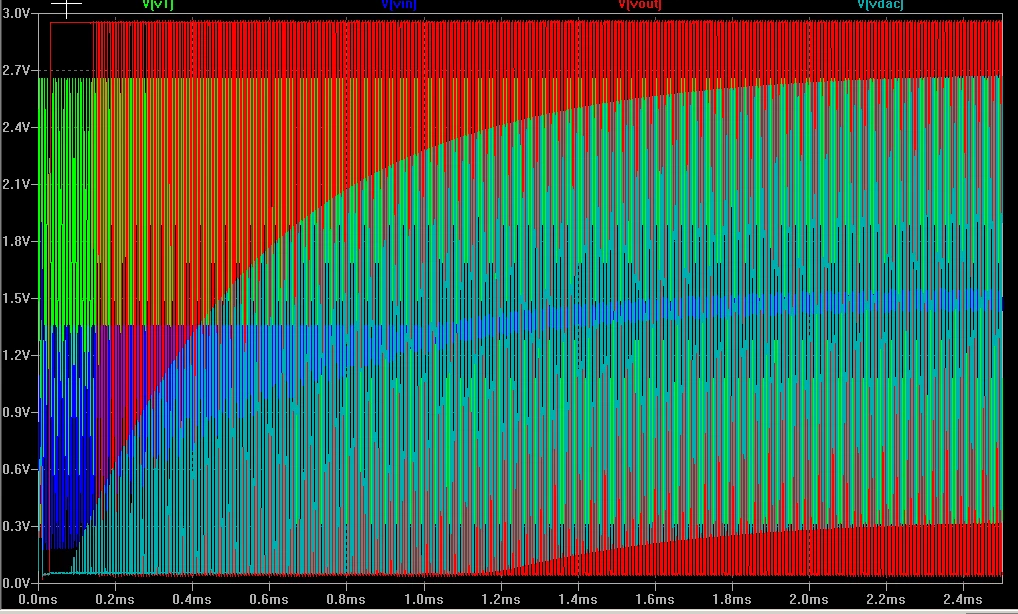Click the 2.4ms time axis label
The width and height of the screenshot is (1018, 614).
click(x=963, y=599)
